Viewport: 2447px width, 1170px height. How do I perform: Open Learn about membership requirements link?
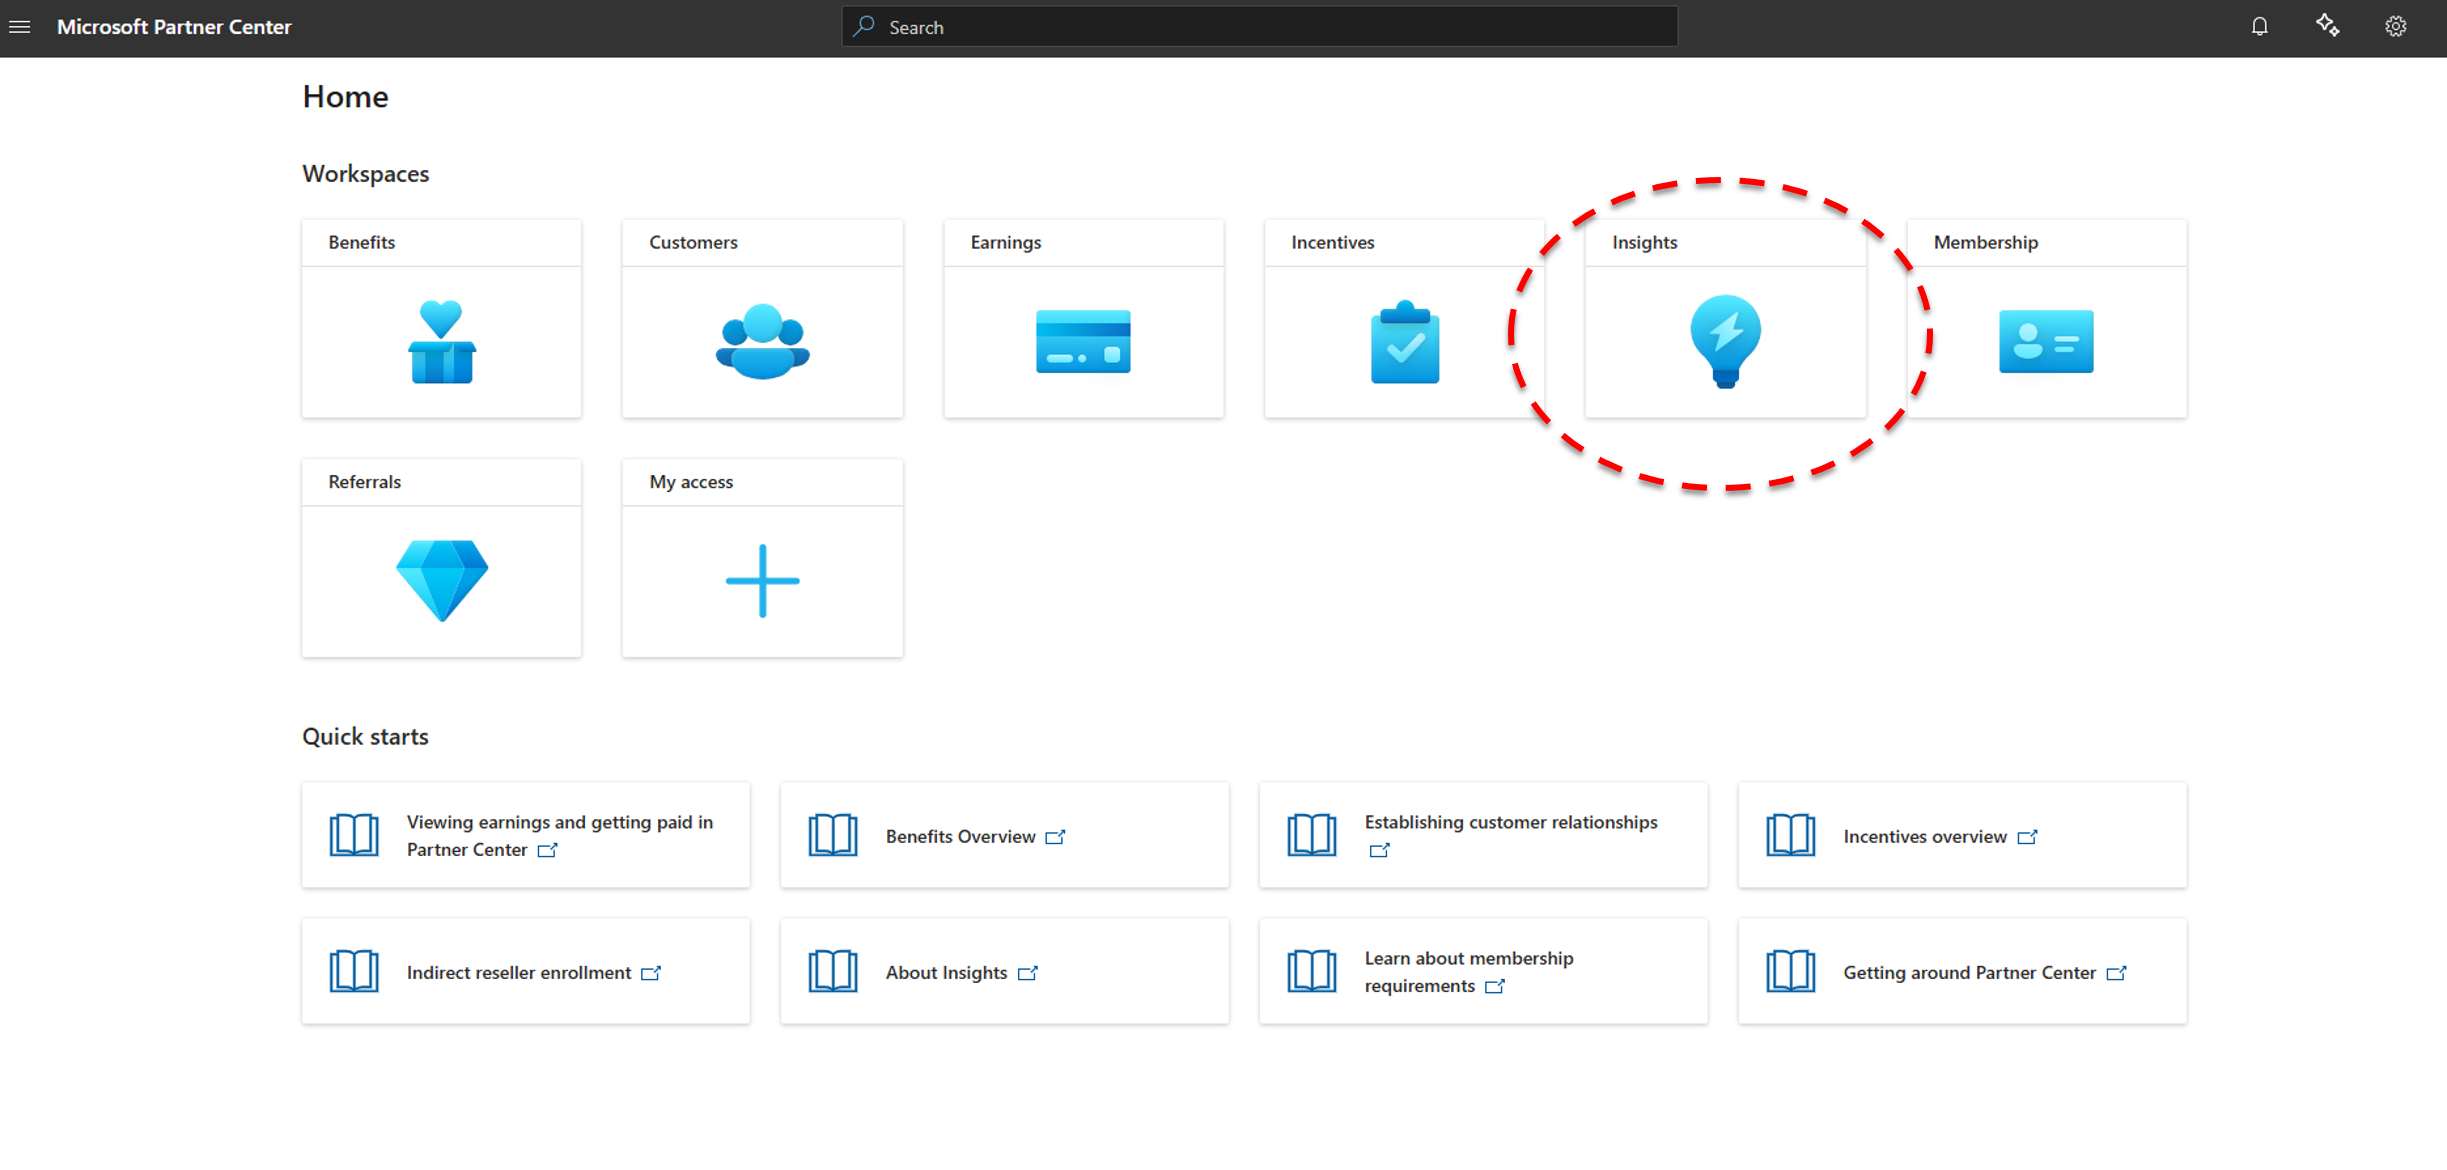(x=1469, y=971)
